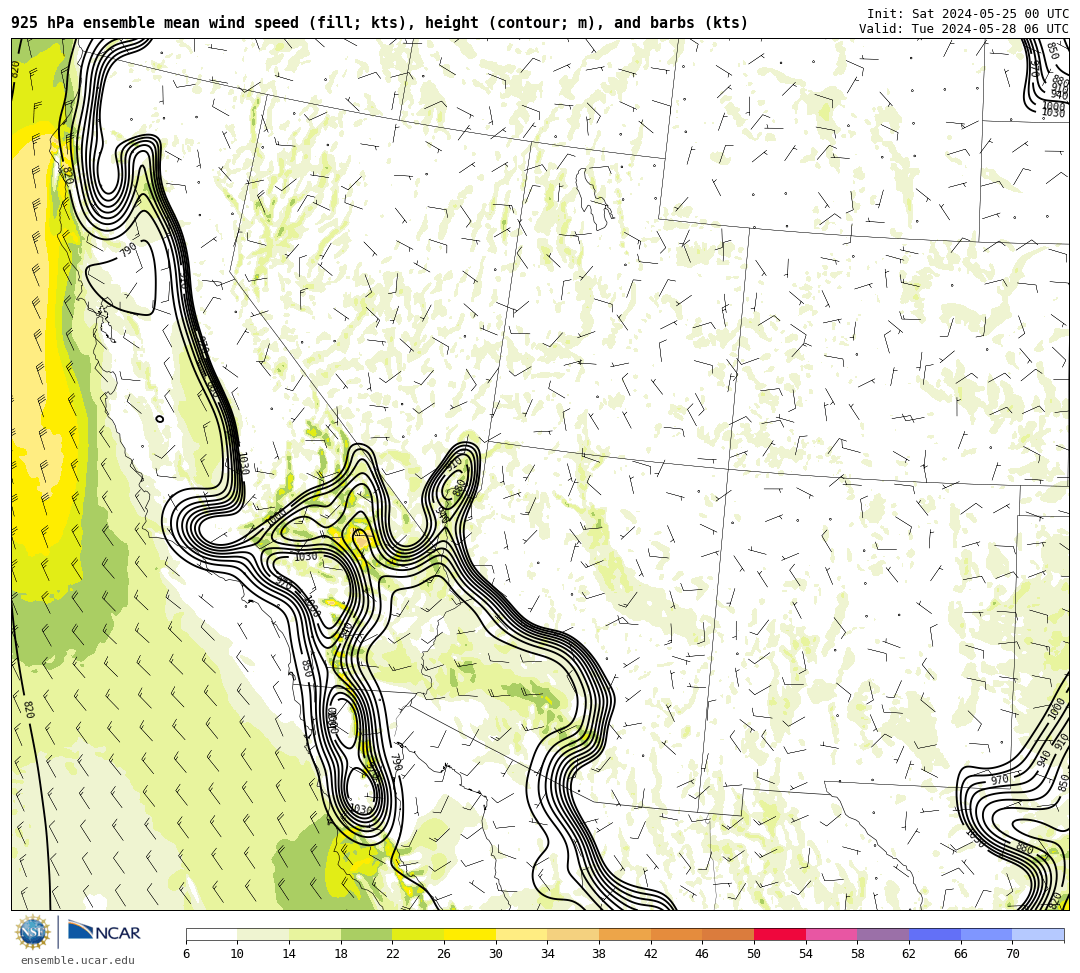The image size is (1080, 973).
Task: Click the colorbar tick label 14
Action: (x=289, y=954)
